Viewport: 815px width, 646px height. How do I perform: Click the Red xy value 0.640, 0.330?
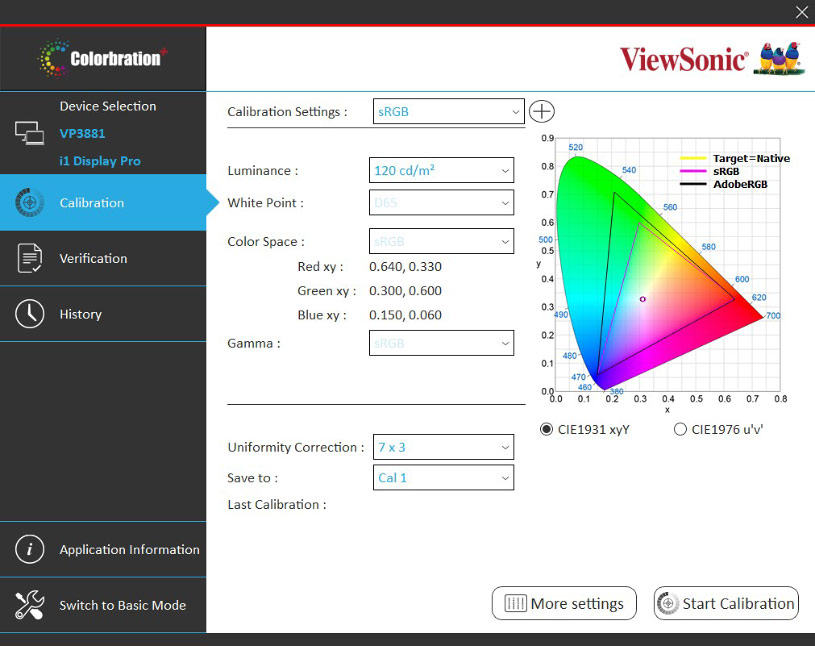click(405, 267)
